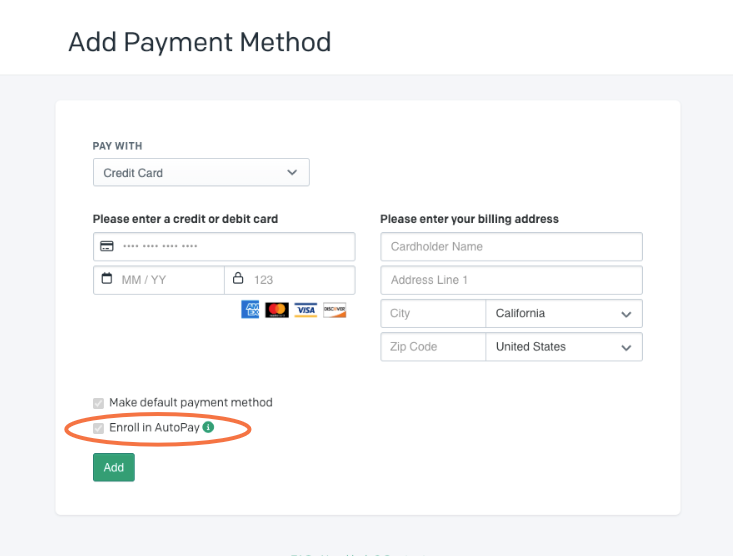
Task: Click the American Express card logo
Action: (x=250, y=310)
